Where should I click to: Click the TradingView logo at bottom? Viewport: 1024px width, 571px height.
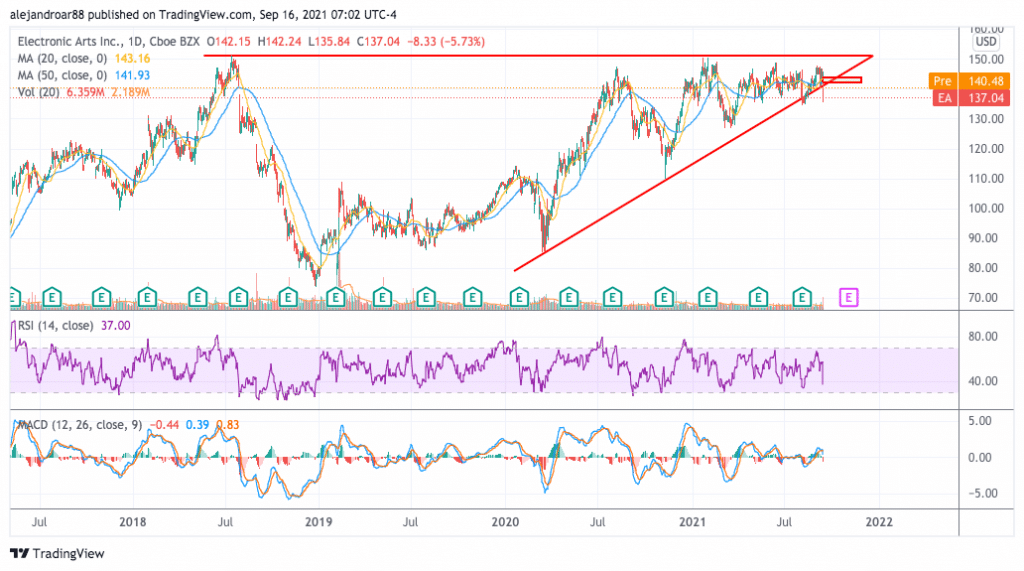click(57, 553)
